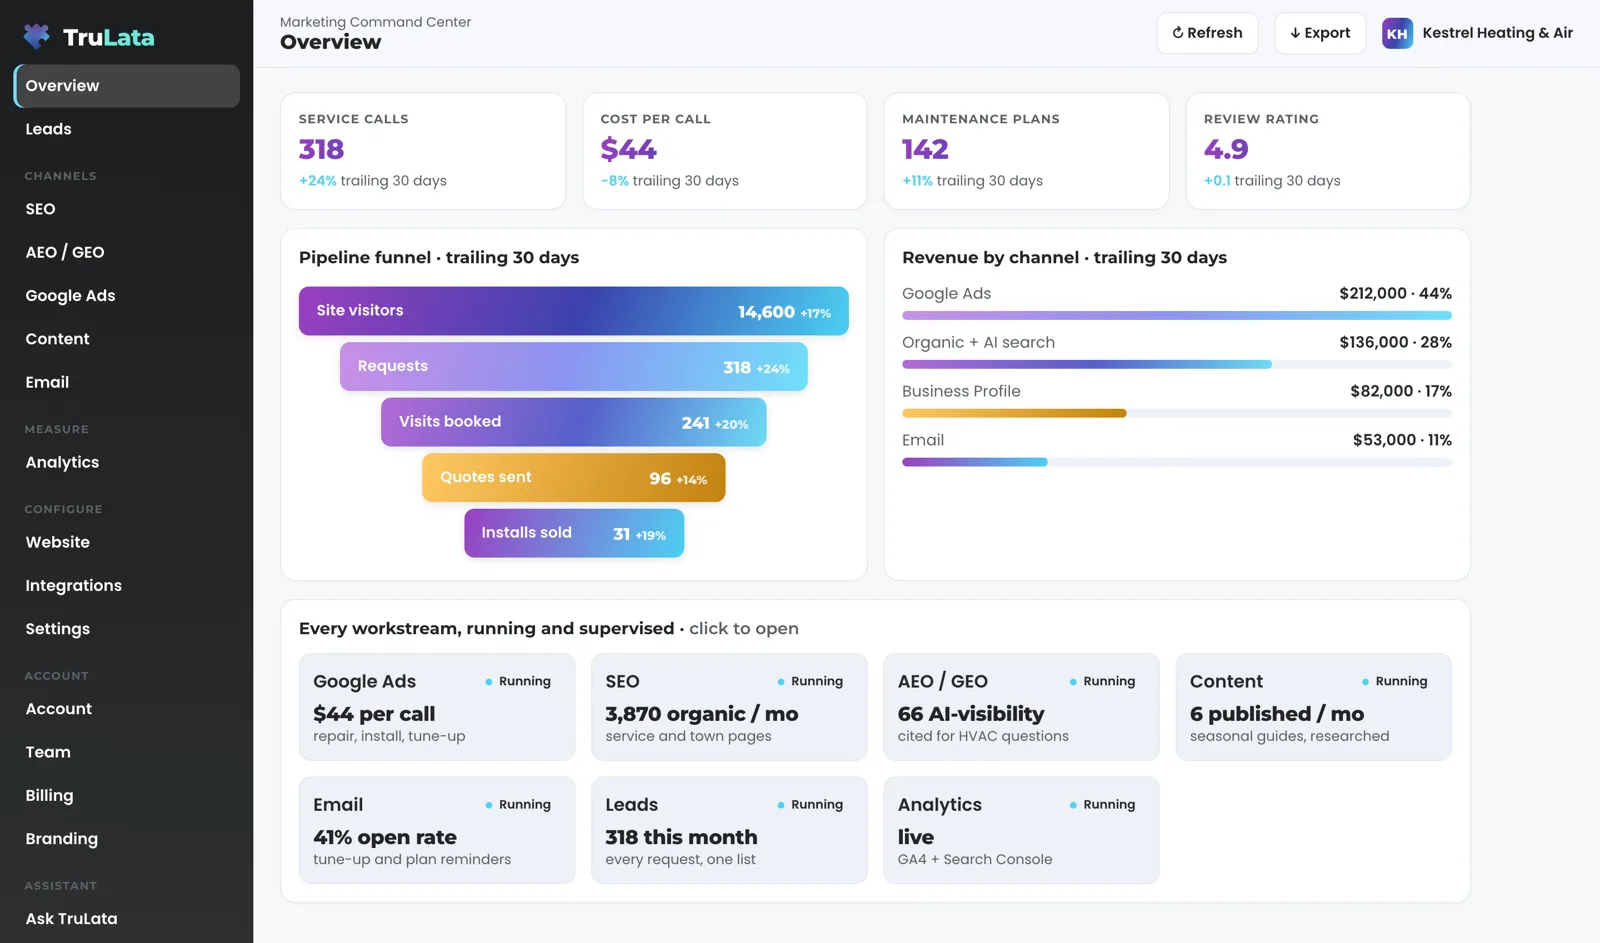The height and width of the screenshot is (943, 1600).
Task: Click the Organic + AI search revenue value
Action: (x=1395, y=342)
